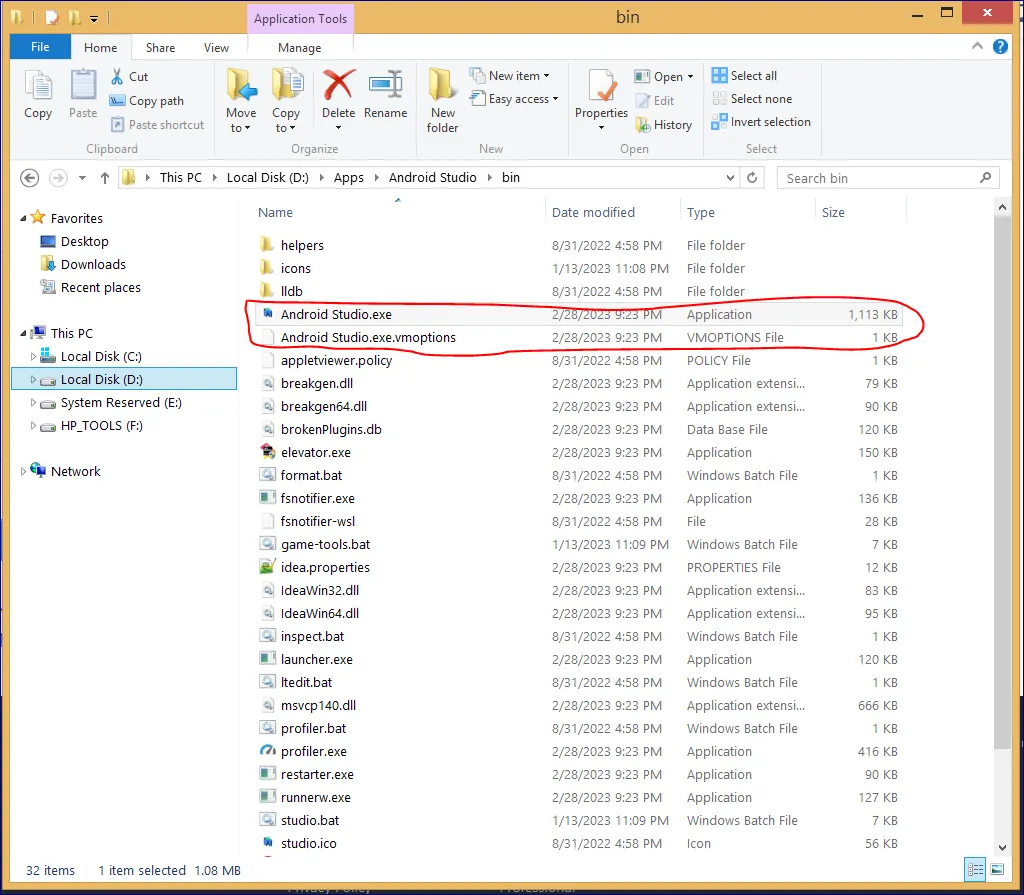Select the profiler.exe gauge icon

267,751
